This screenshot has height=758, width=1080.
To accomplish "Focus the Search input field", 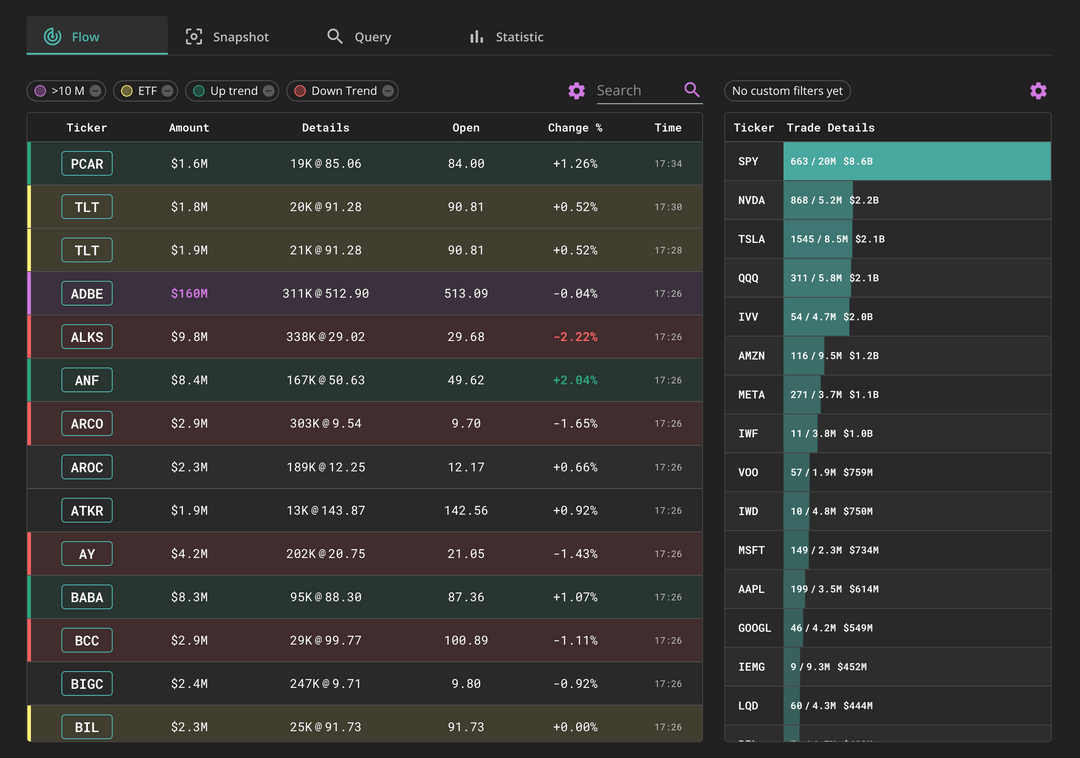I will coord(638,90).
